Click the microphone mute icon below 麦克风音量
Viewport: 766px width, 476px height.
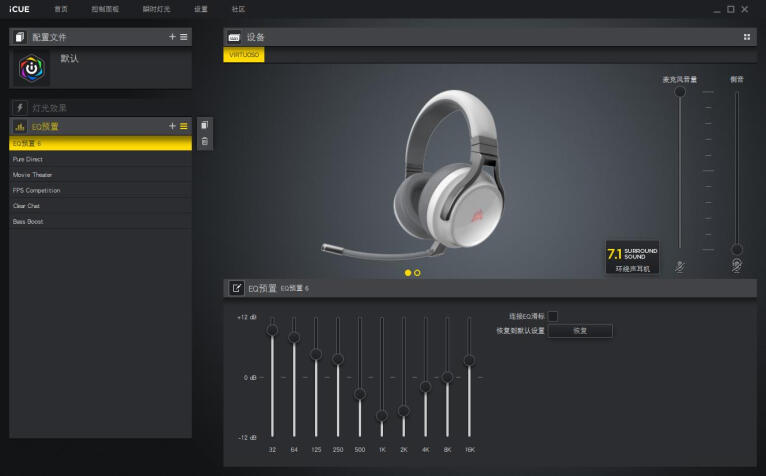[680, 267]
